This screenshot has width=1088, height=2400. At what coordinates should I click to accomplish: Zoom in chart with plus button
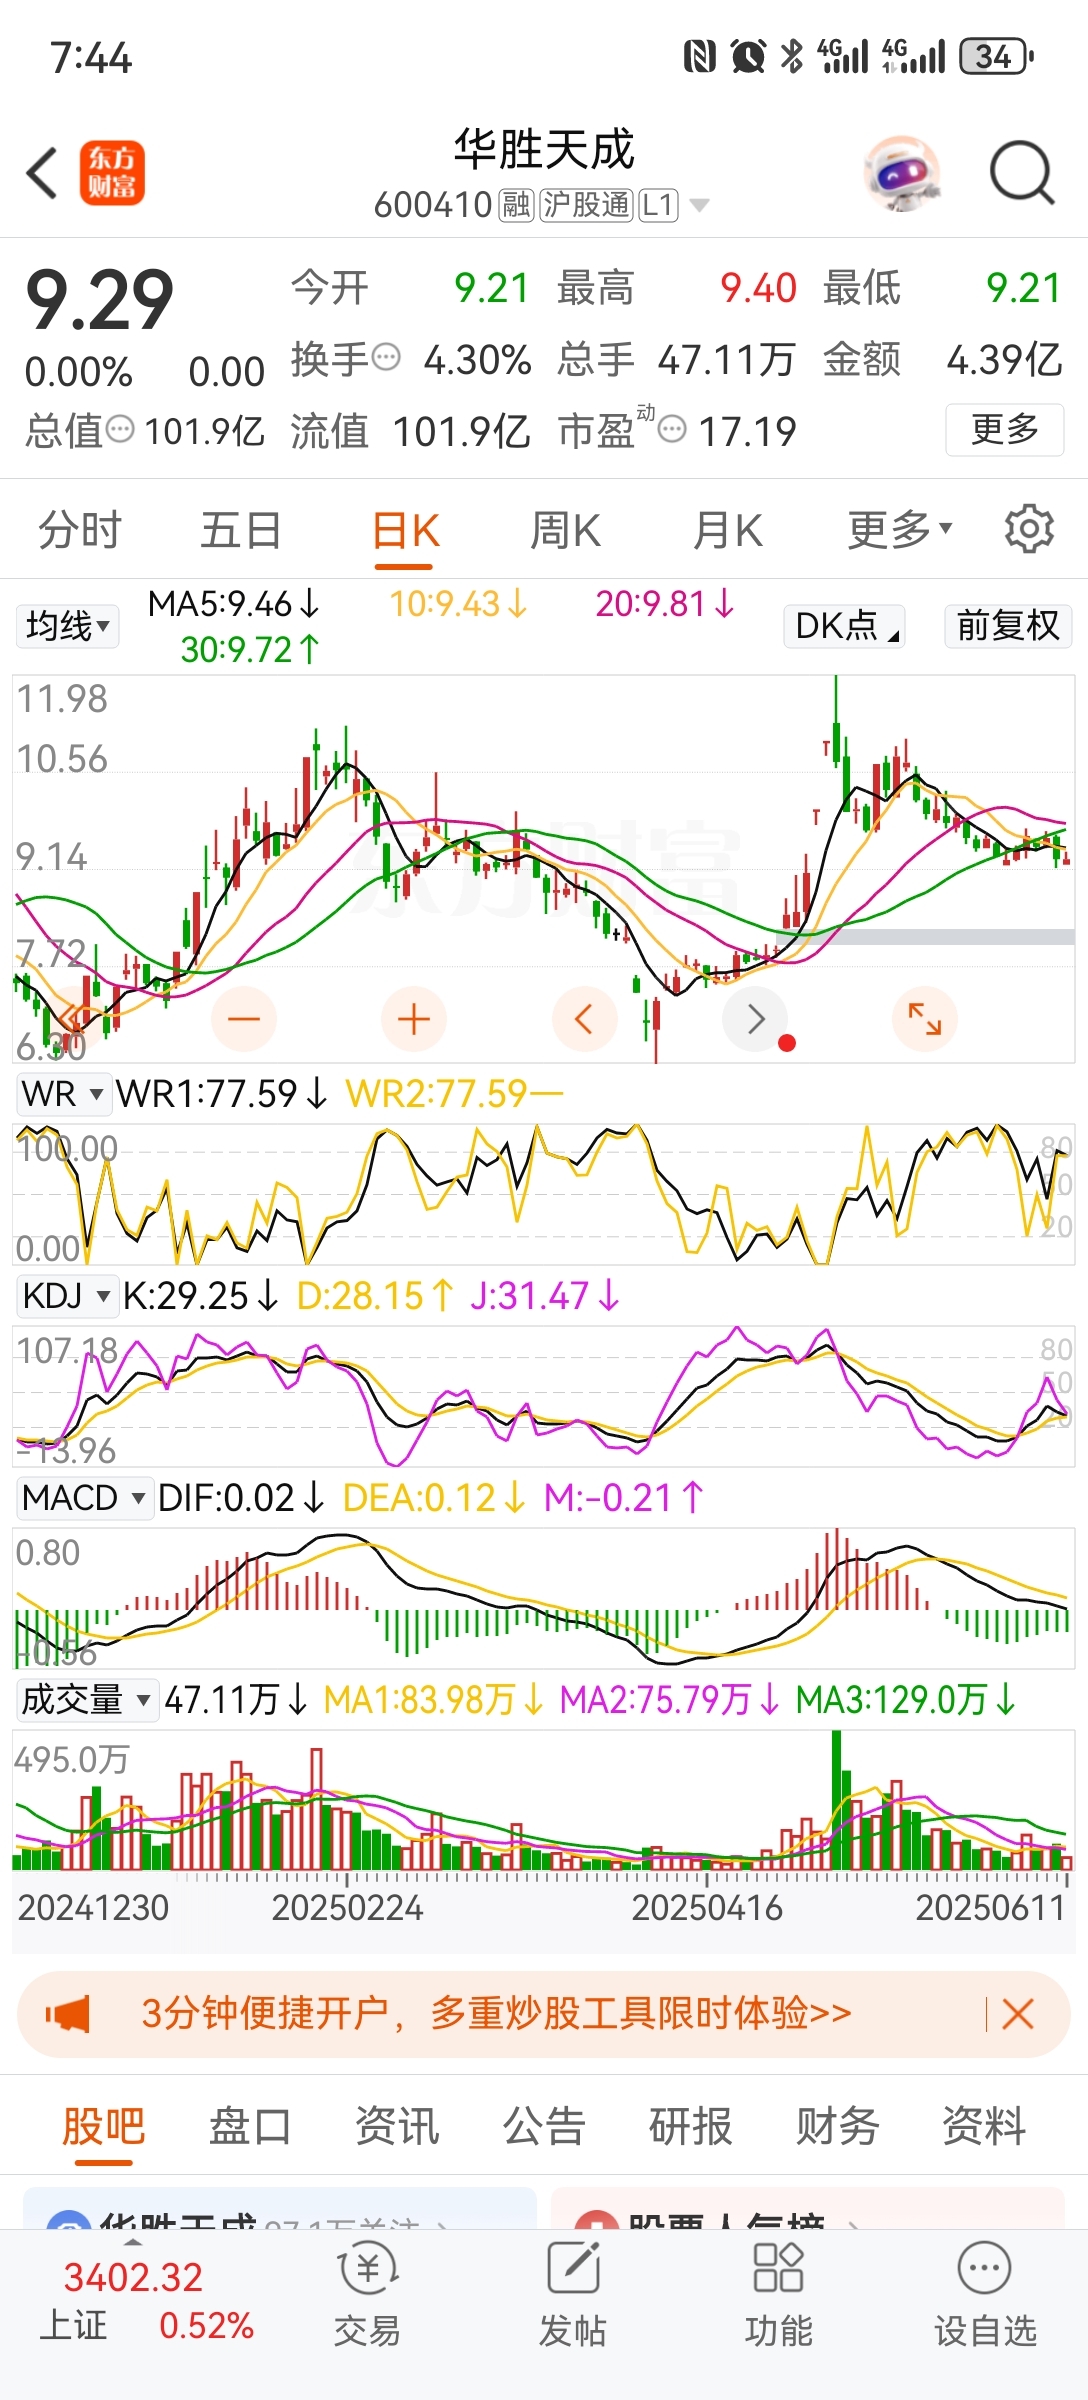414,1019
